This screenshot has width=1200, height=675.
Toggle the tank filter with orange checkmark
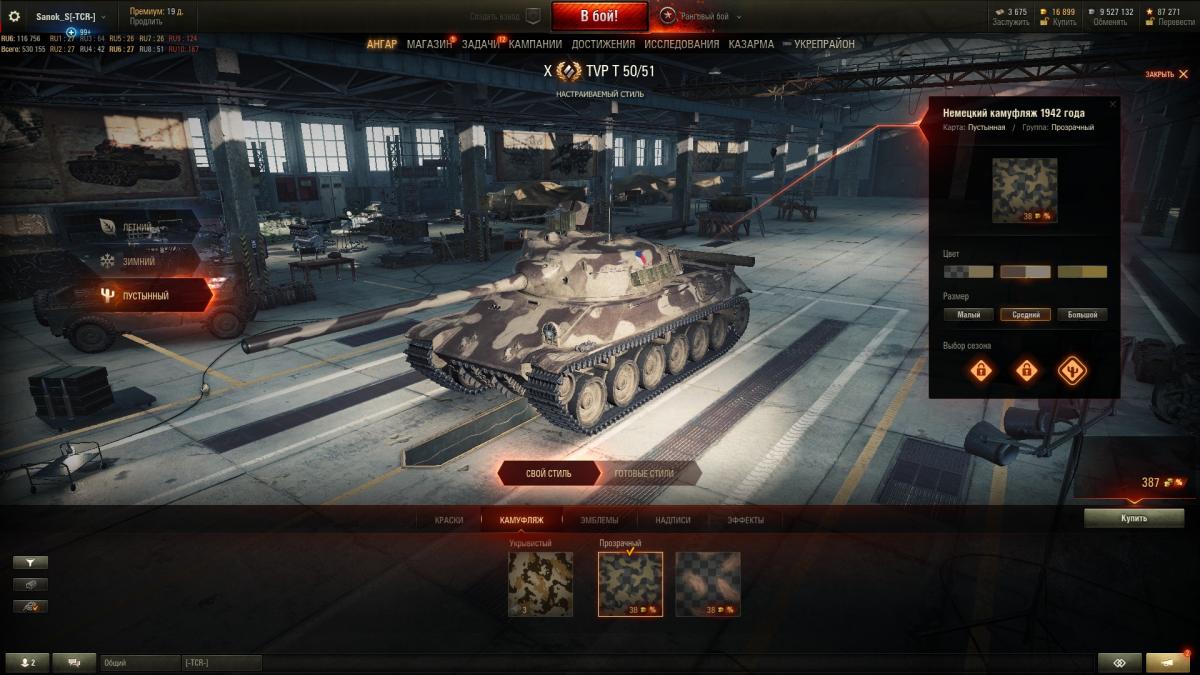pos(30,606)
